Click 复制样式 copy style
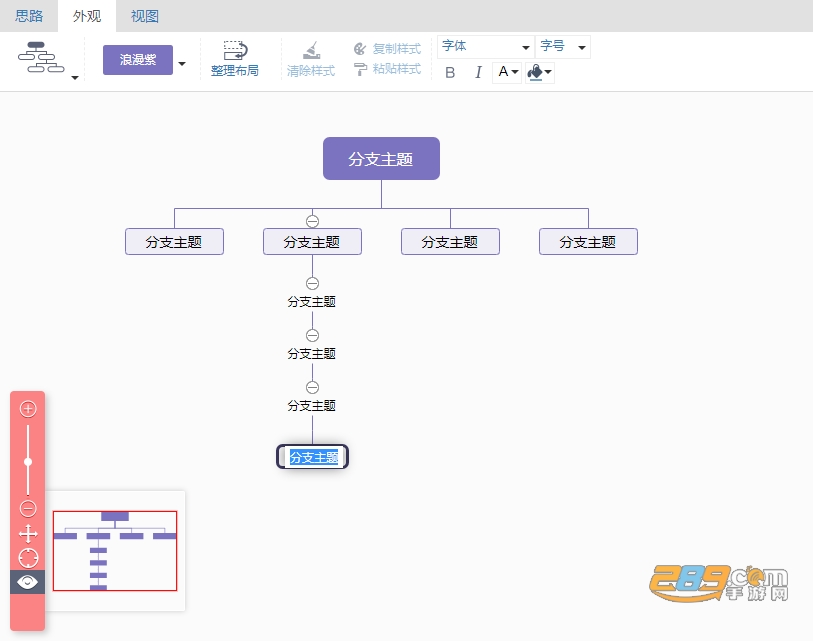The height and width of the screenshot is (641, 813). click(387, 49)
